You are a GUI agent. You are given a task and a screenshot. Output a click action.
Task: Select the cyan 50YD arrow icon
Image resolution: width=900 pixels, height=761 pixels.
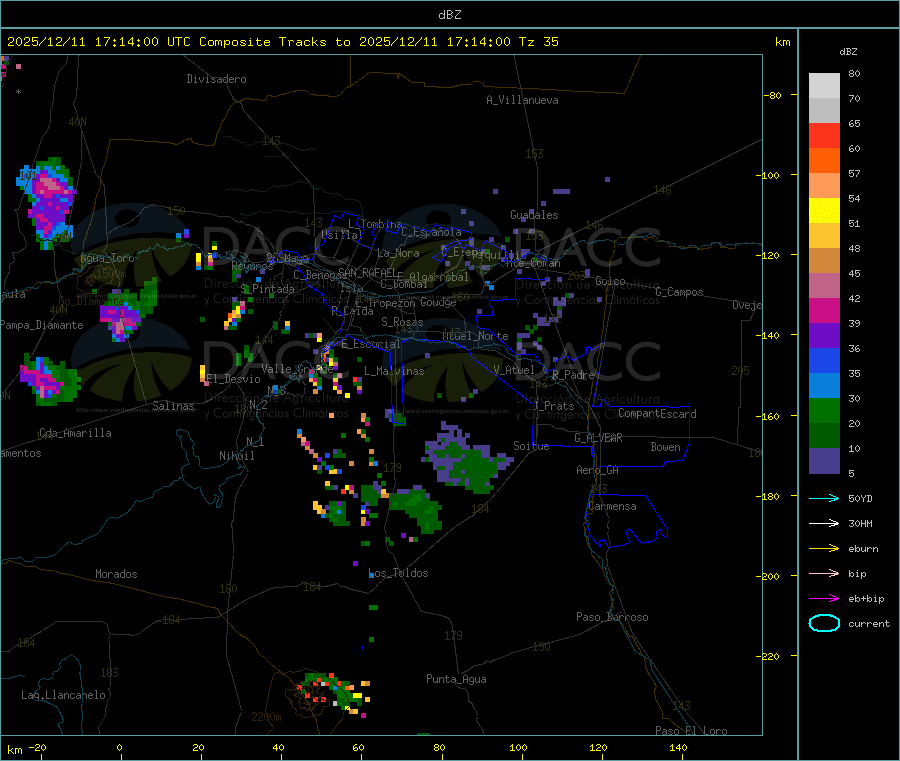click(824, 498)
